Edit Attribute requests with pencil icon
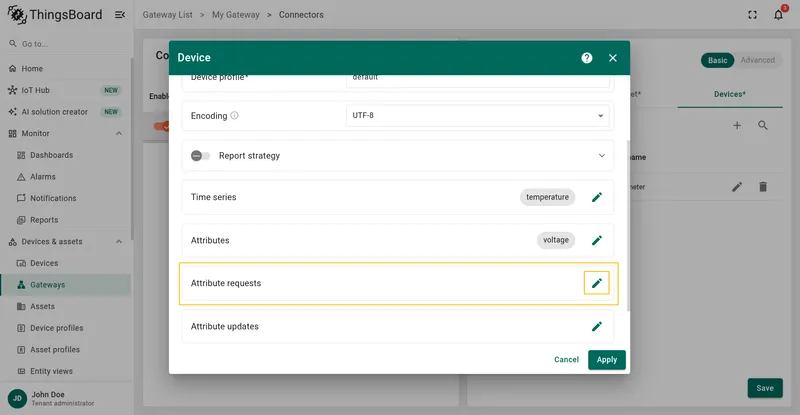The height and width of the screenshot is (415, 800). coord(596,283)
